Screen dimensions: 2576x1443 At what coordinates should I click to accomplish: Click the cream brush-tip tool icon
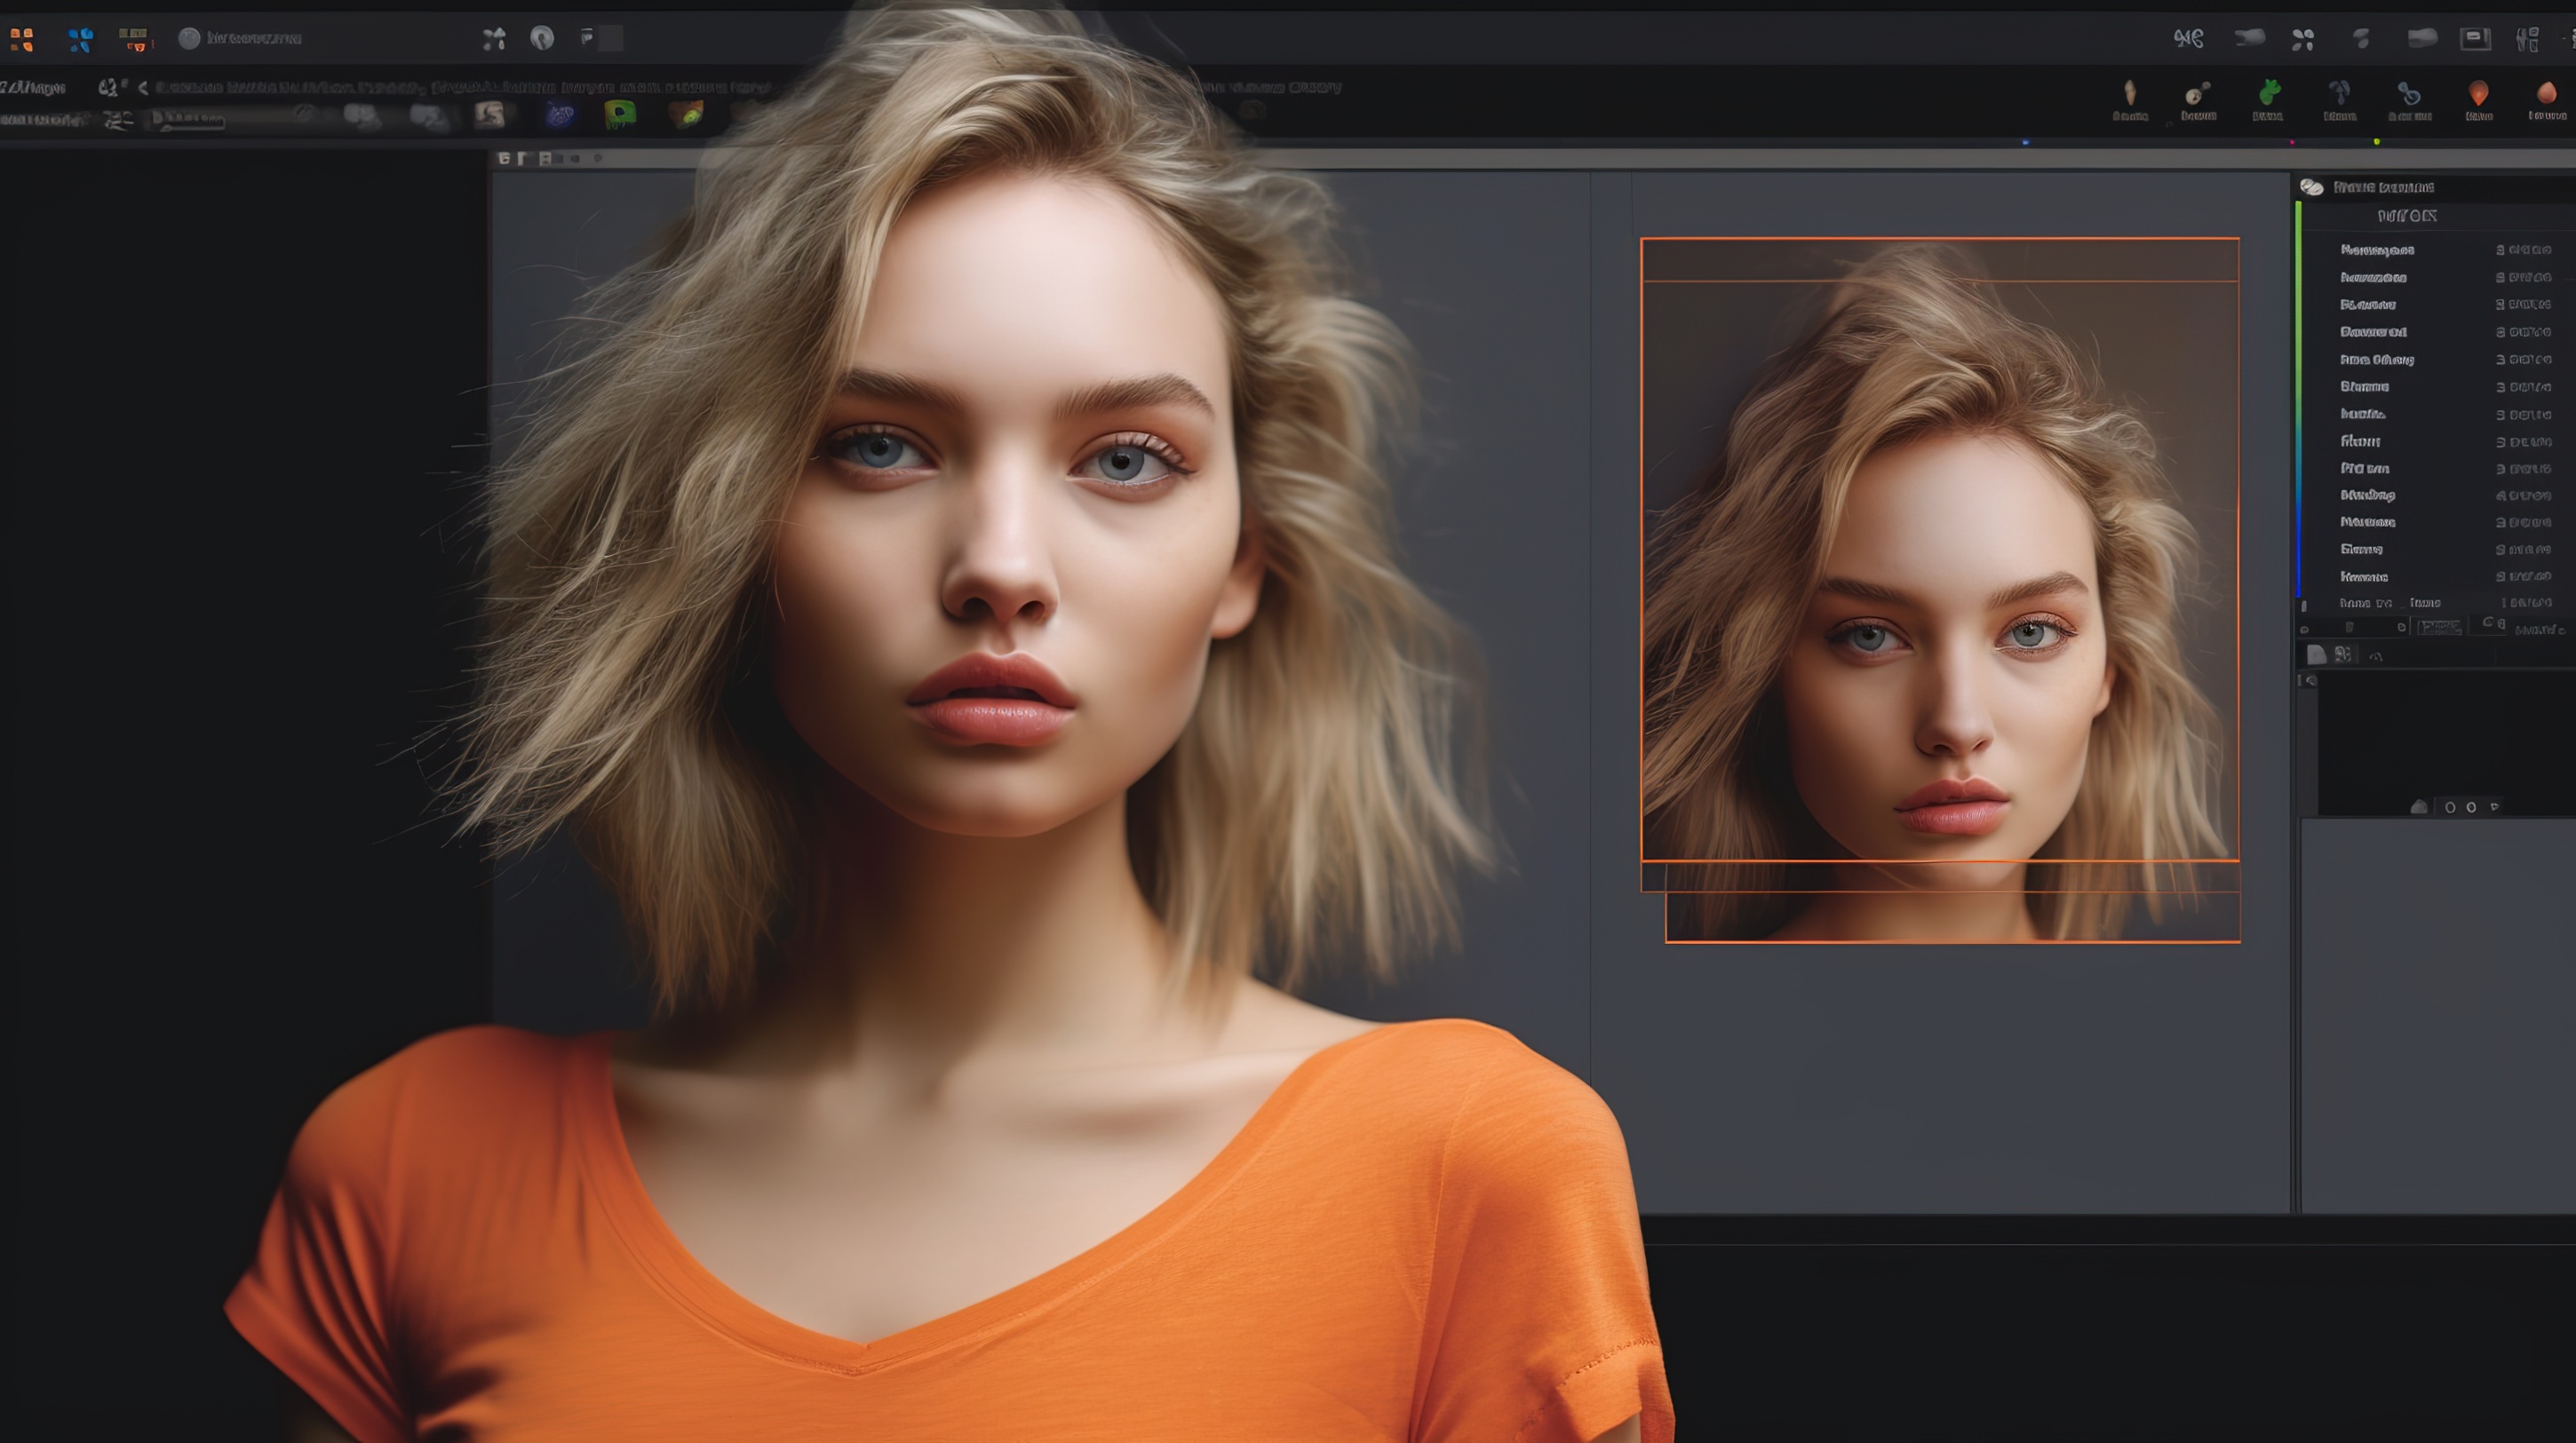(x=2130, y=94)
